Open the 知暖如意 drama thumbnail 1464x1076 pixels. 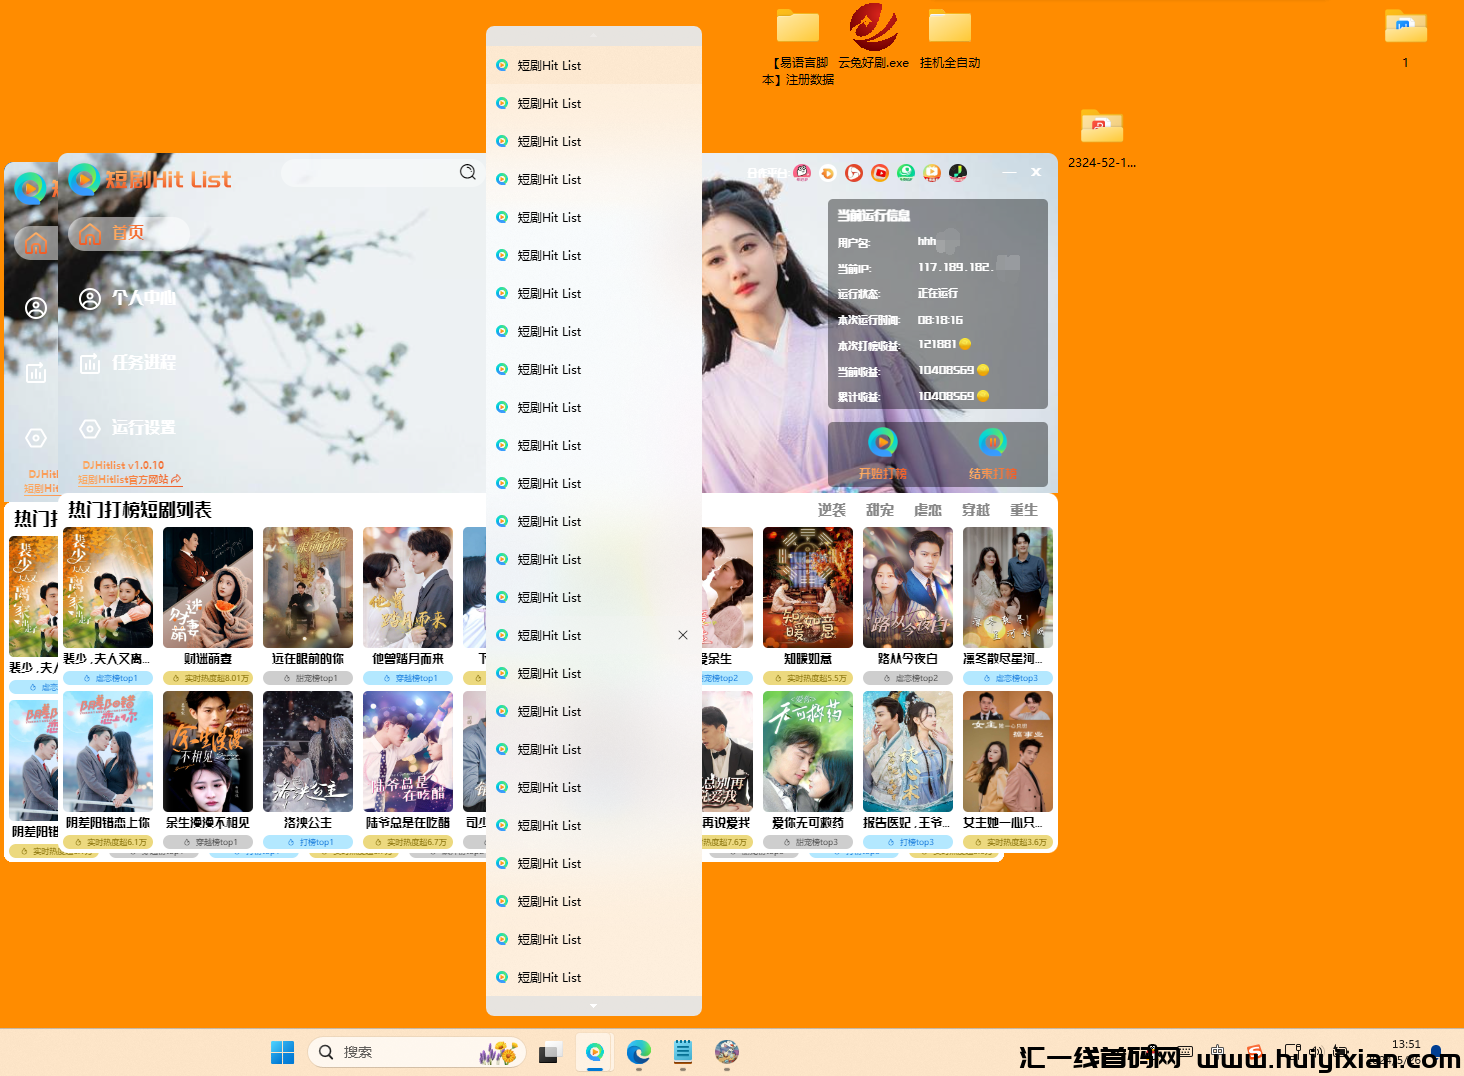(x=808, y=587)
